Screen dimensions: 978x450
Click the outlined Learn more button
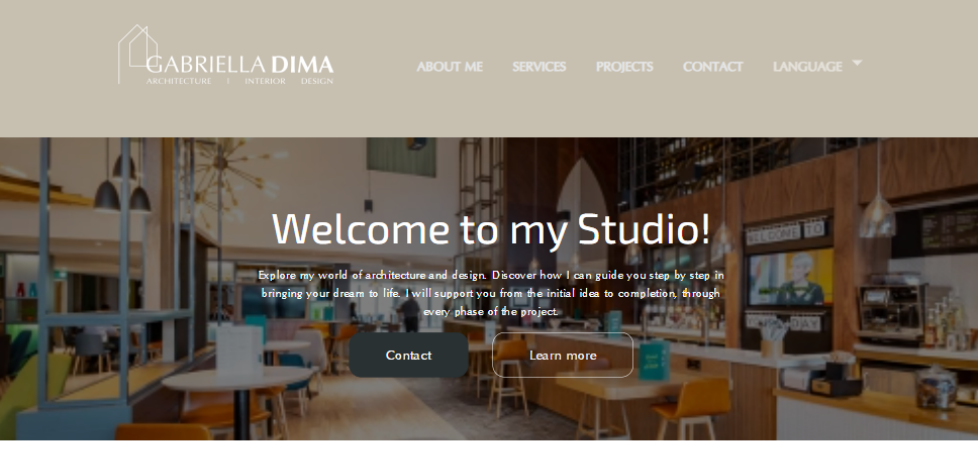coord(563,355)
